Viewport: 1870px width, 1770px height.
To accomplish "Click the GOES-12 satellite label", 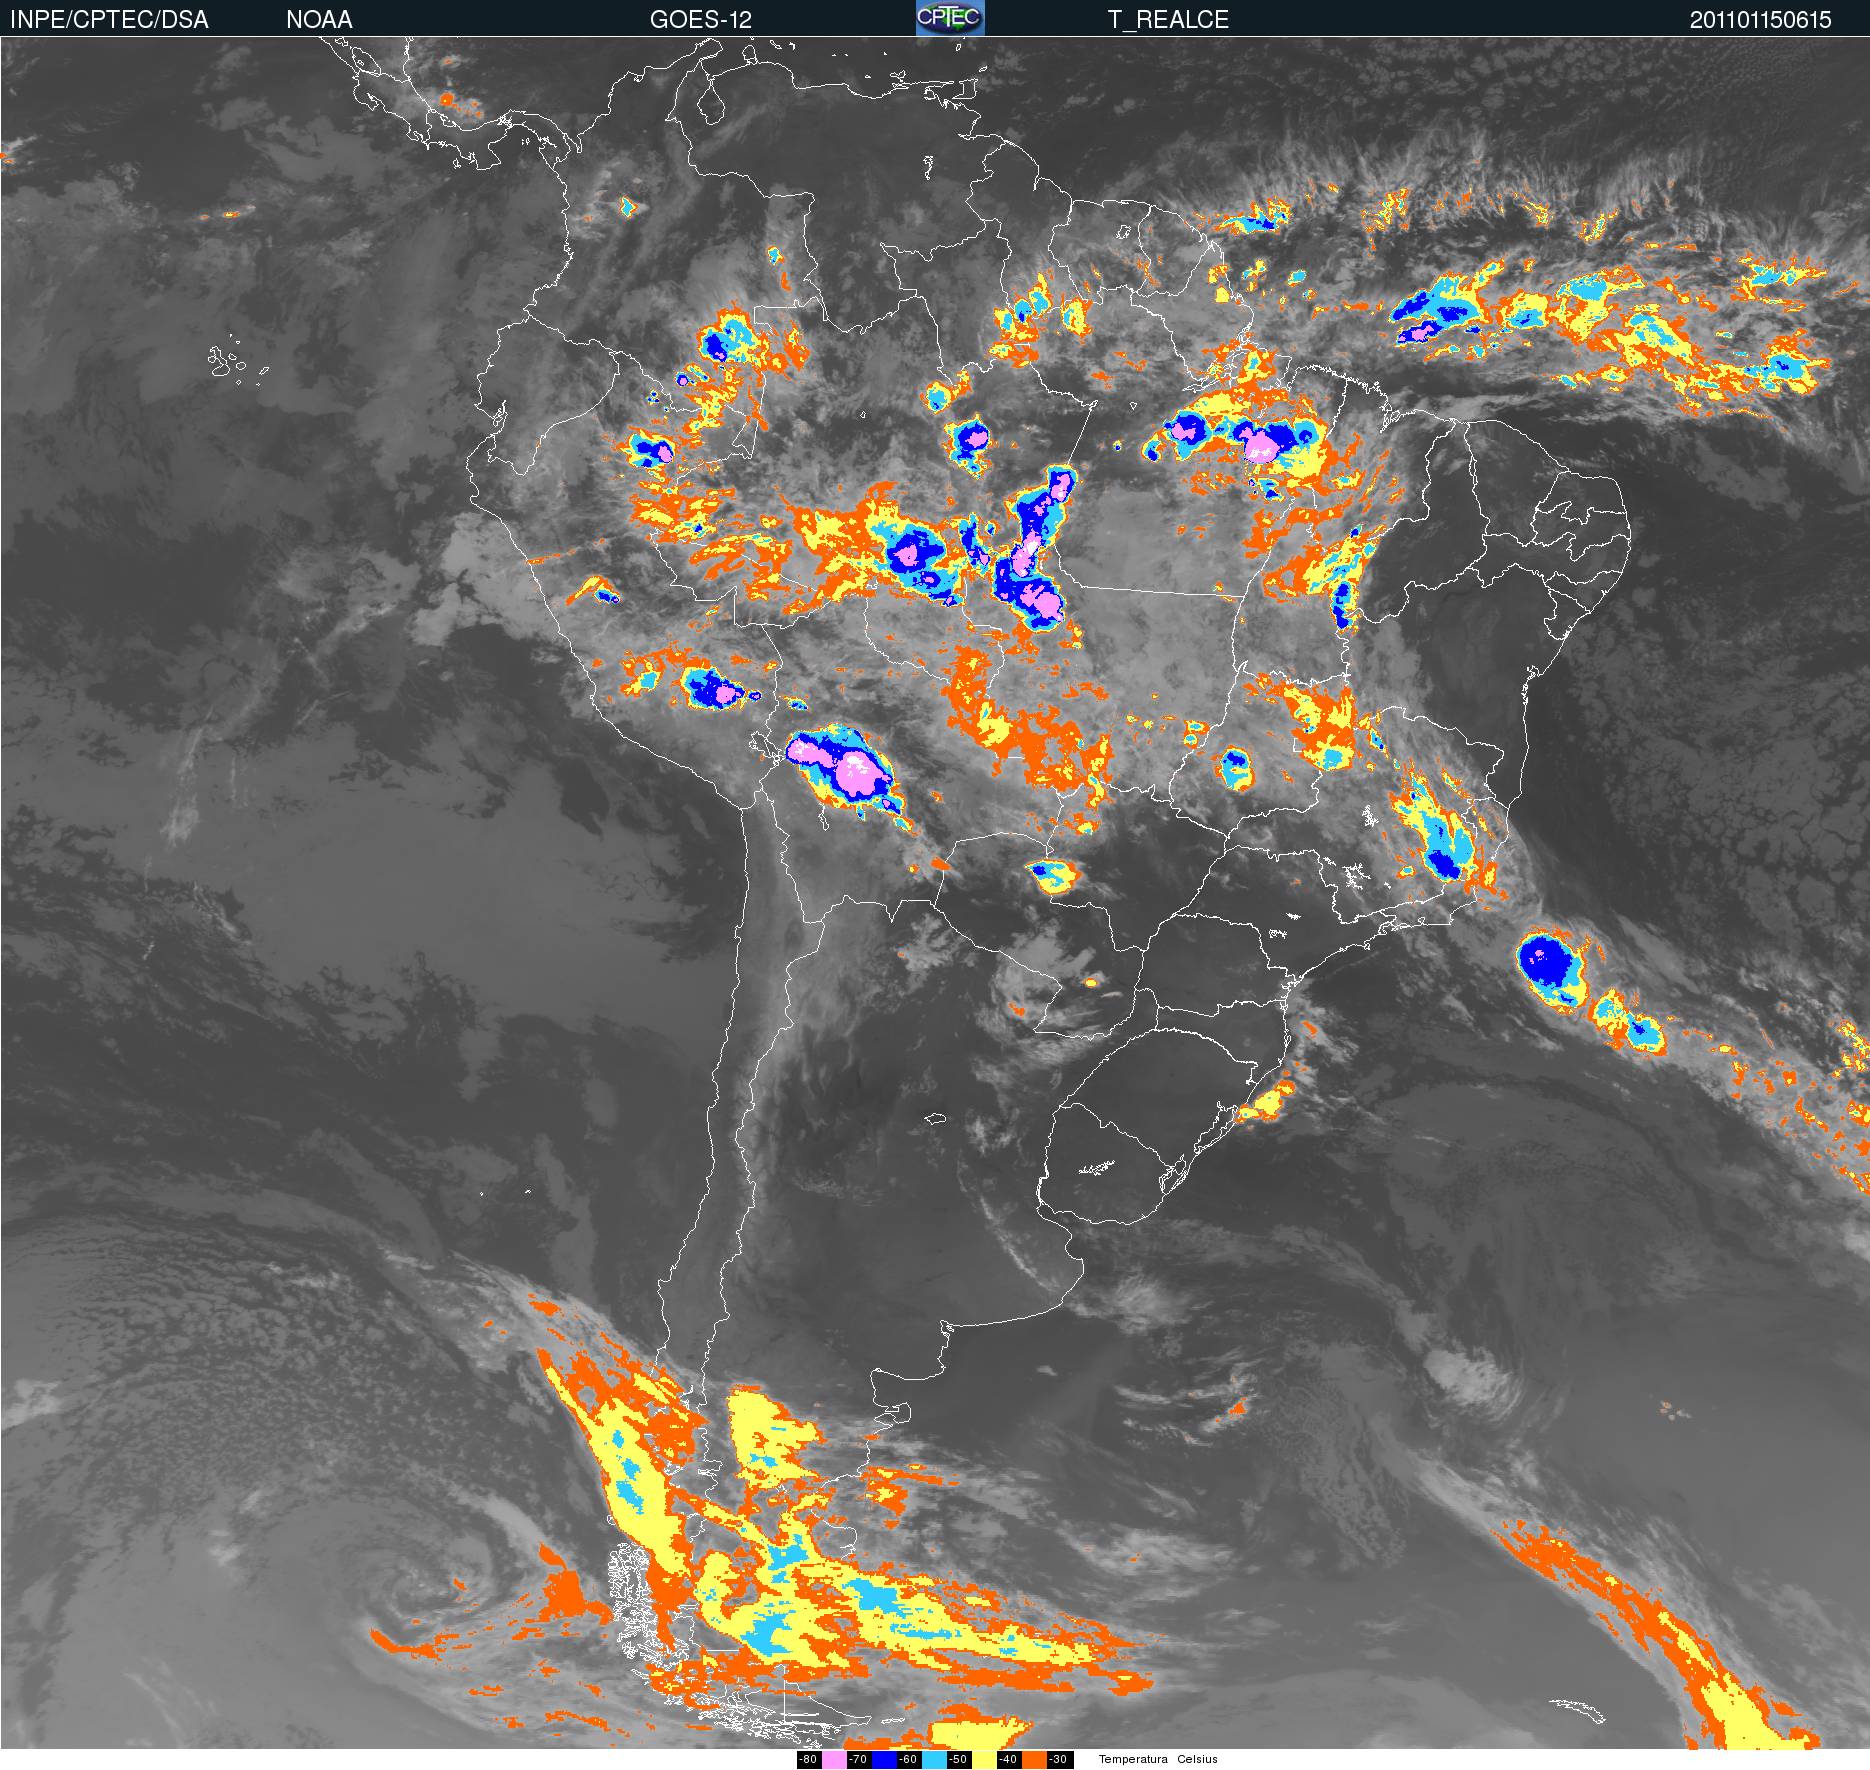I will click(700, 20).
